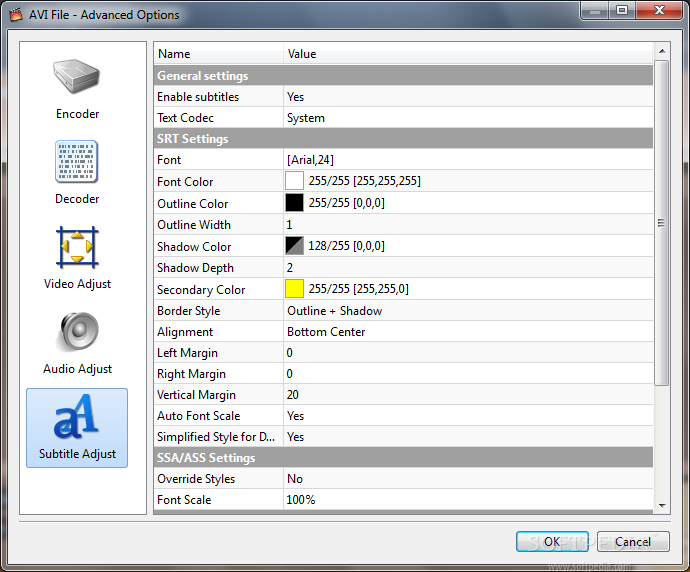The width and height of the screenshot is (690, 572).
Task: Confirm settings with the OK button
Action: 552,542
